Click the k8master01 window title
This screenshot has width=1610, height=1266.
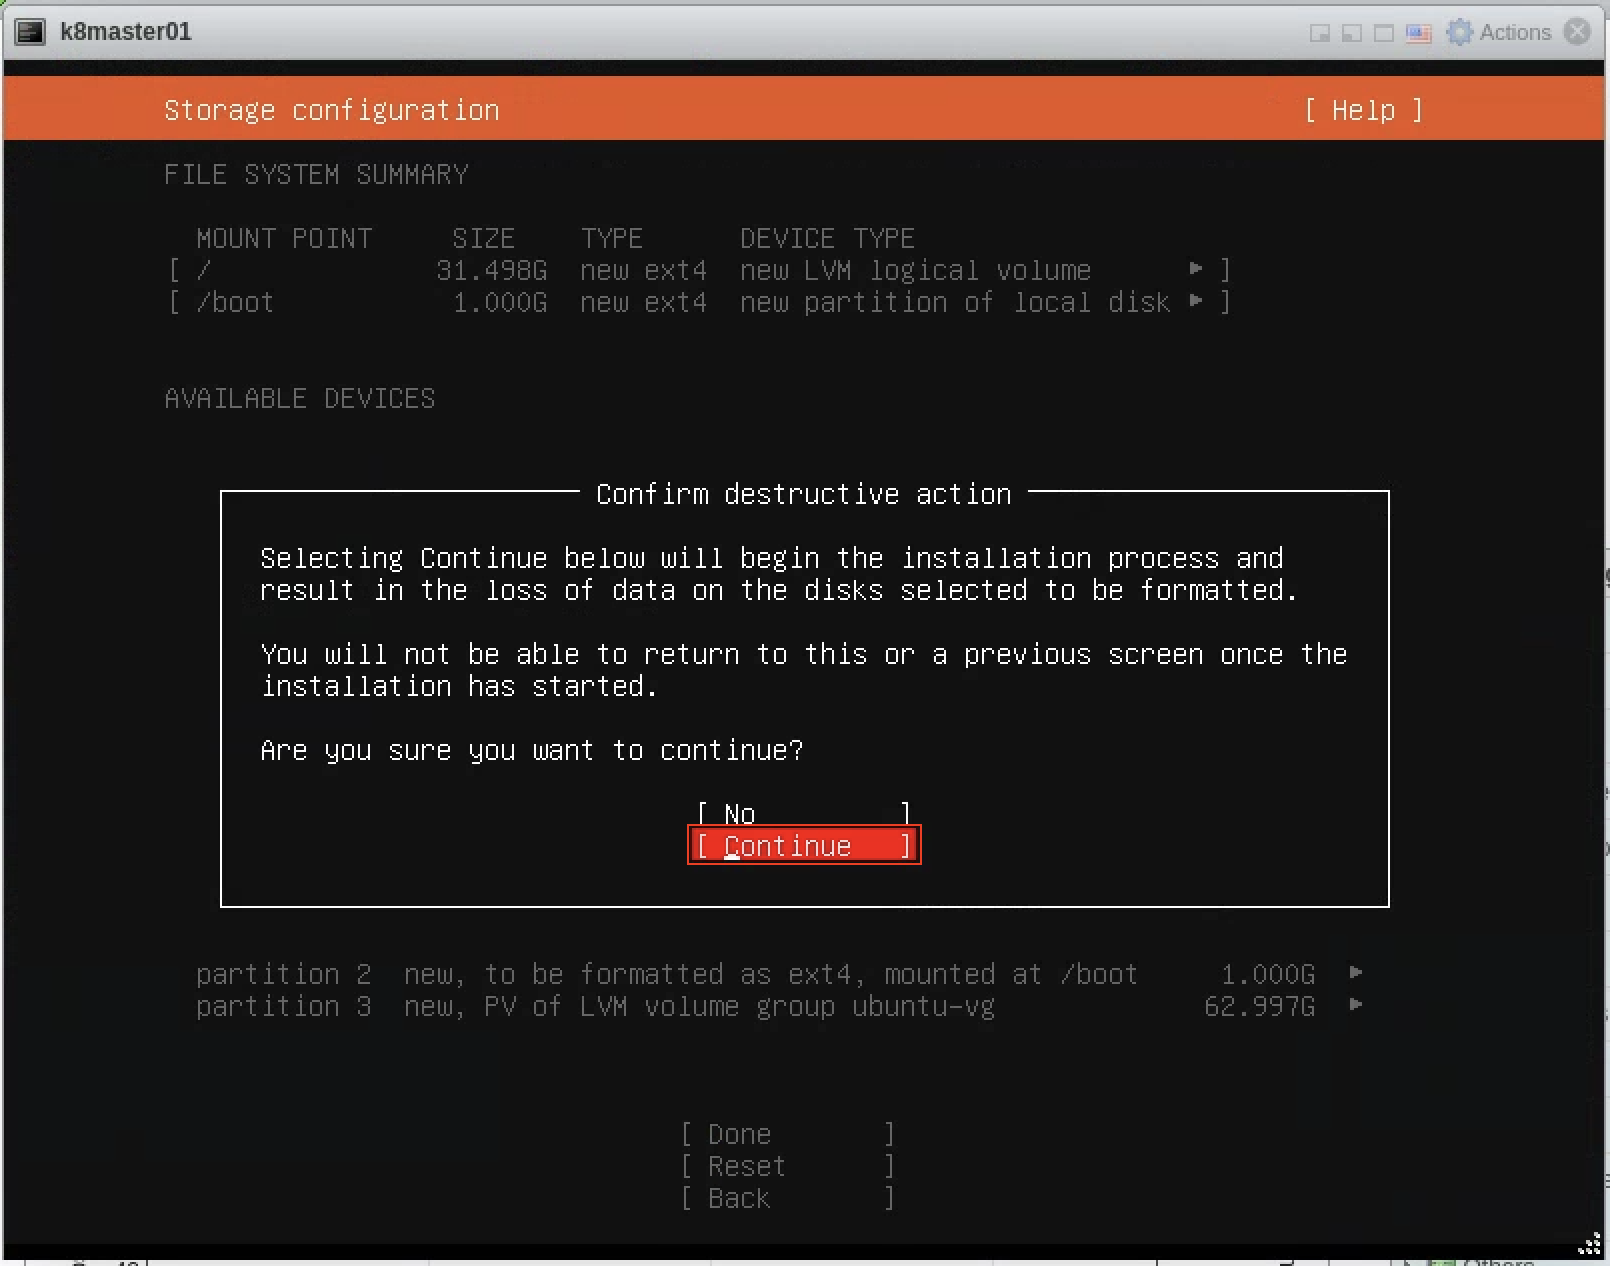(126, 32)
